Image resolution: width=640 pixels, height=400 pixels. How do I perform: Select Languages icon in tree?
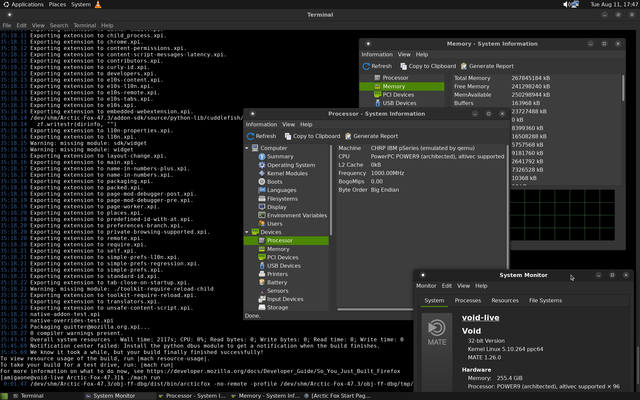click(262, 190)
